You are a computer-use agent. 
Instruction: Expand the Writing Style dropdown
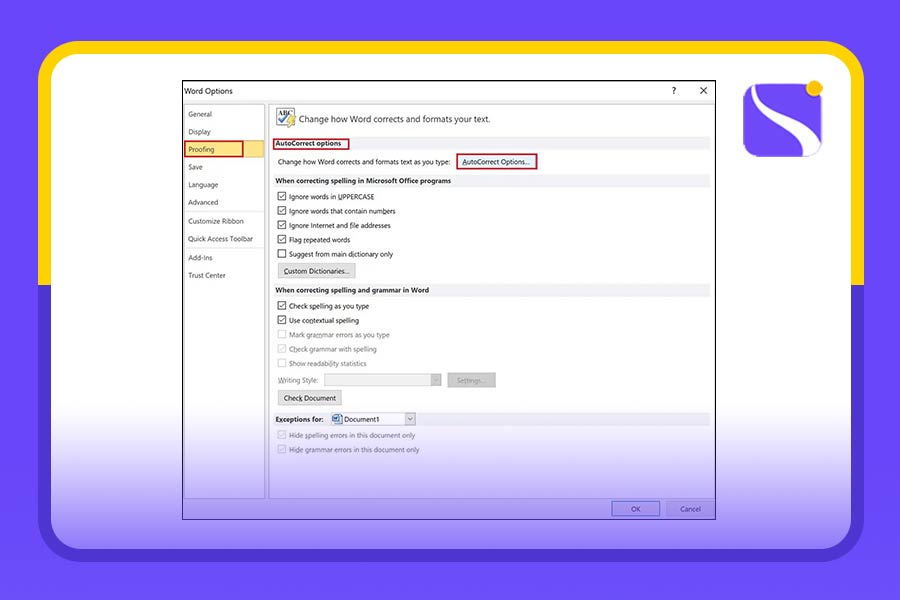[x=436, y=380]
